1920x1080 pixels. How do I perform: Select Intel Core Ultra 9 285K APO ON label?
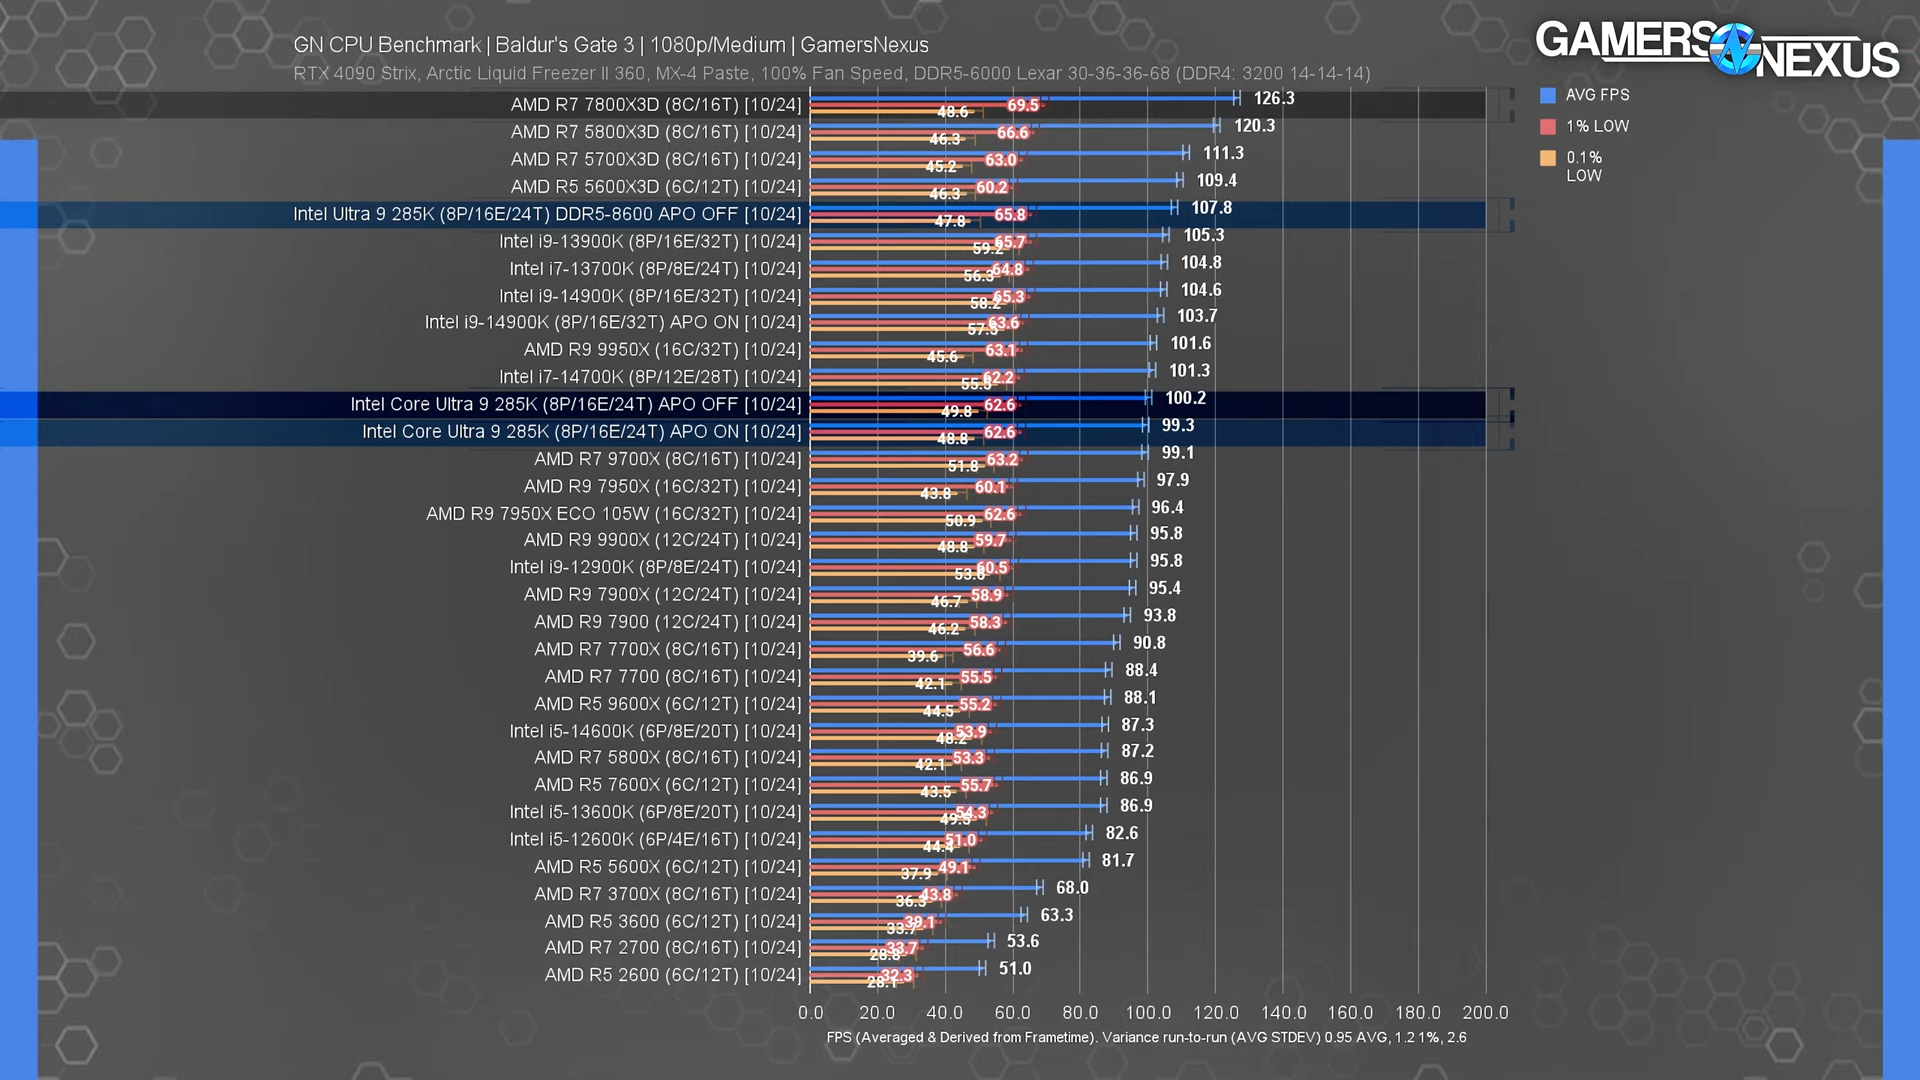click(x=582, y=432)
